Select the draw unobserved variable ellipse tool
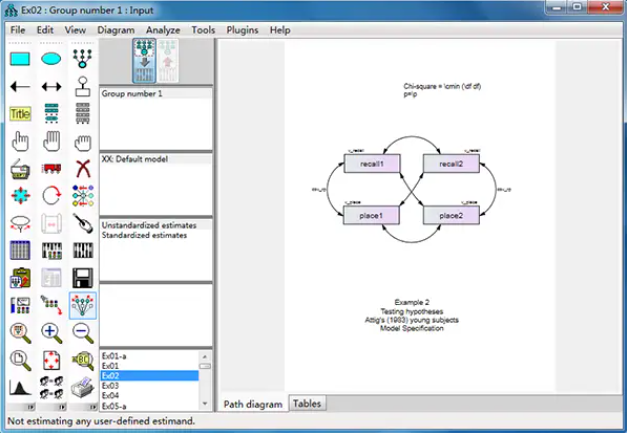Screen dimensions: 627x433 (x=51, y=59)
